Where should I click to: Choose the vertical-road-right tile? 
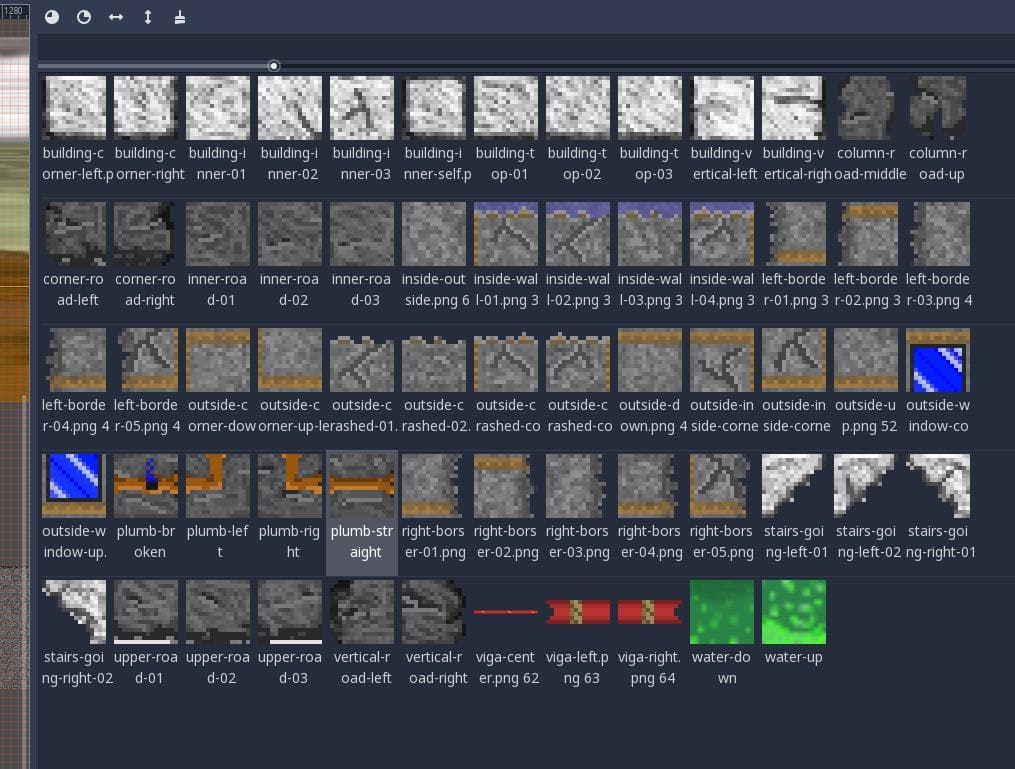coord(434,633)
